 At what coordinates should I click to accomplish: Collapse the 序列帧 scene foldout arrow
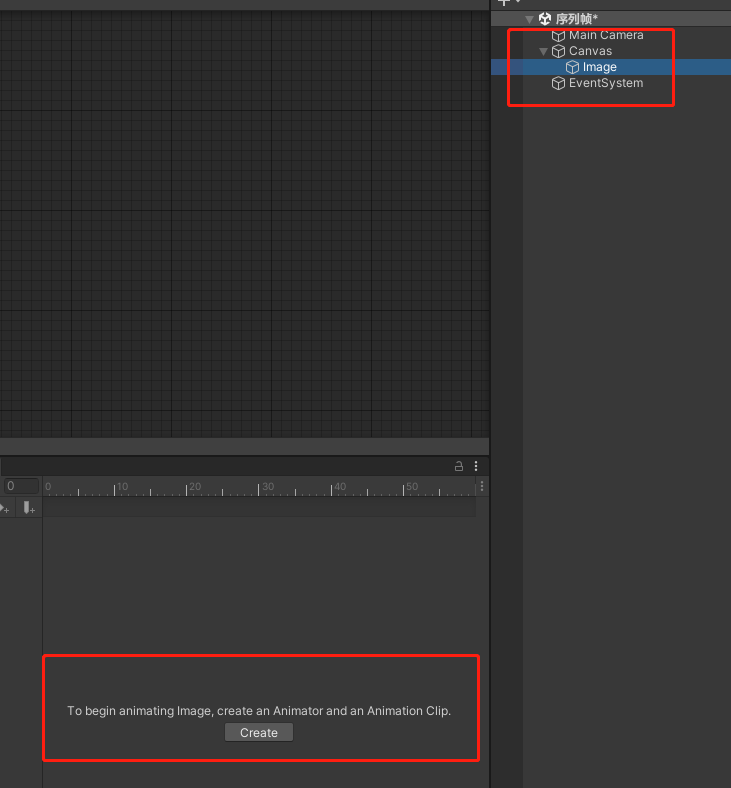click(x=529, y=20)
